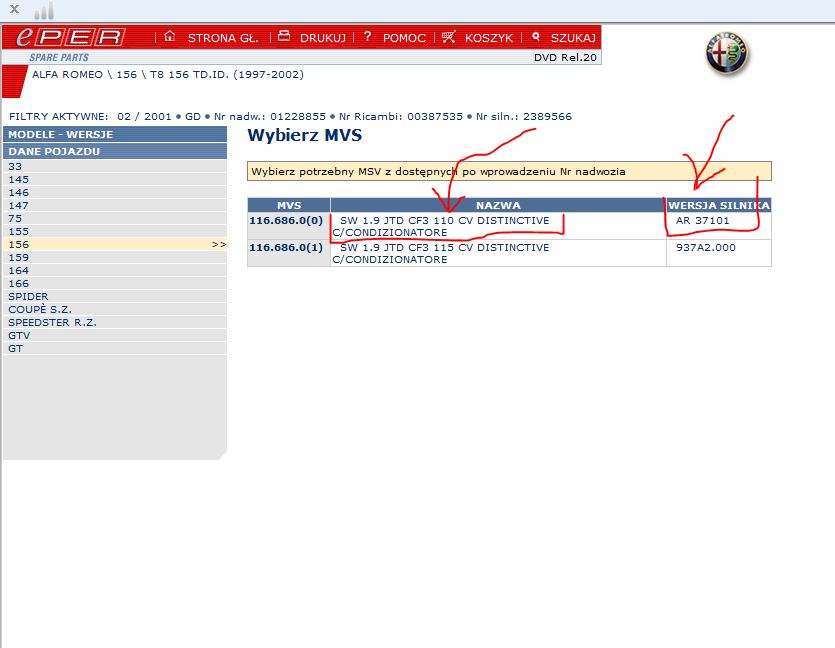Screen dimensions: 835x648
Task: Select model 75 in the list
Action: pyautogui.click(x=115, y=218)
